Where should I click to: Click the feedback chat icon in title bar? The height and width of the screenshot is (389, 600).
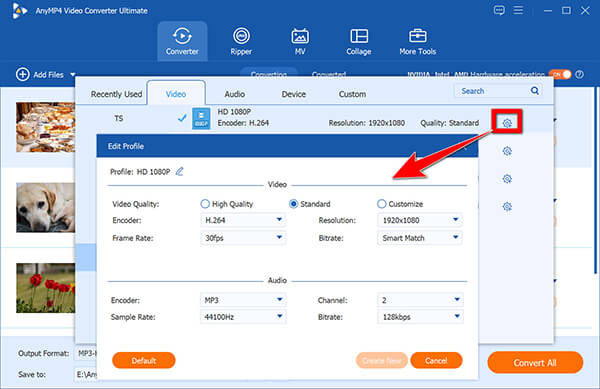[x=499, y=10]
